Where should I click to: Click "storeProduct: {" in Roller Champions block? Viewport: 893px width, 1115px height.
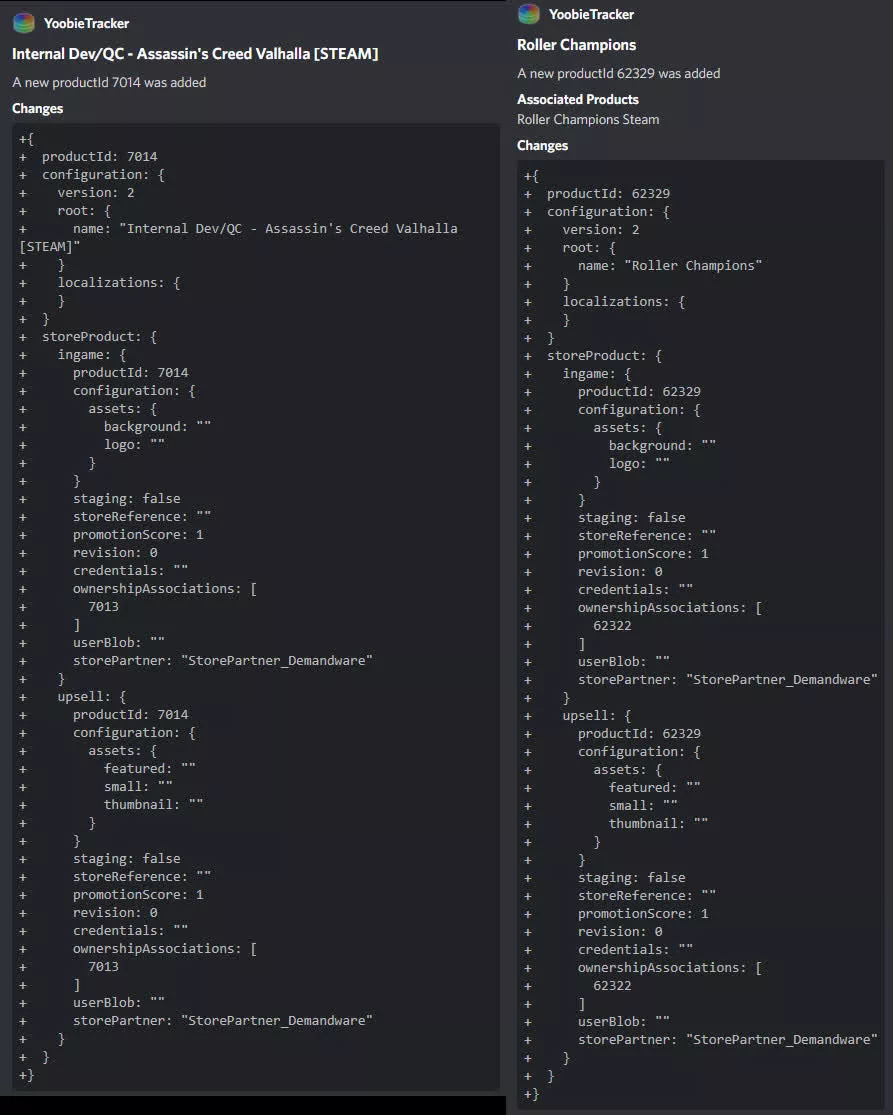pos(604,356)
